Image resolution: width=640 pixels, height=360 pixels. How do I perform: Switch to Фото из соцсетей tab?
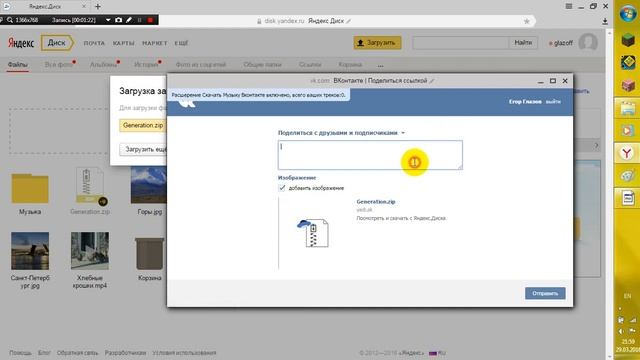pos(200,65)
